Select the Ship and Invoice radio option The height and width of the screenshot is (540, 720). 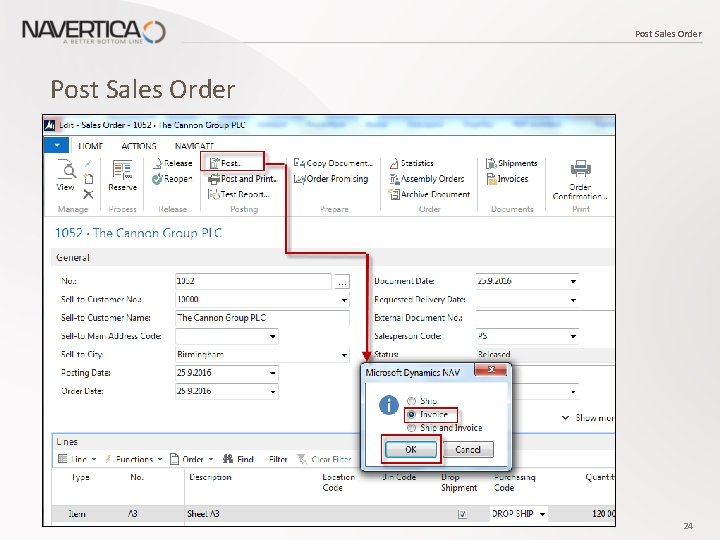click(x=411, y=428)
